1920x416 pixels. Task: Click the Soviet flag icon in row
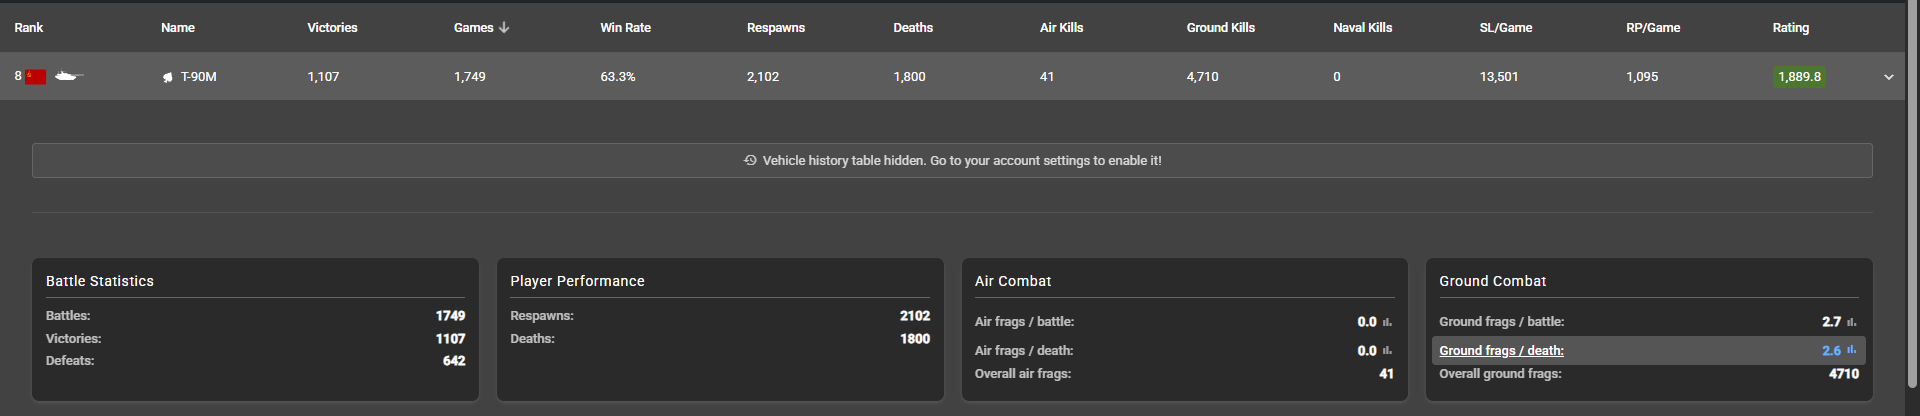36,77
